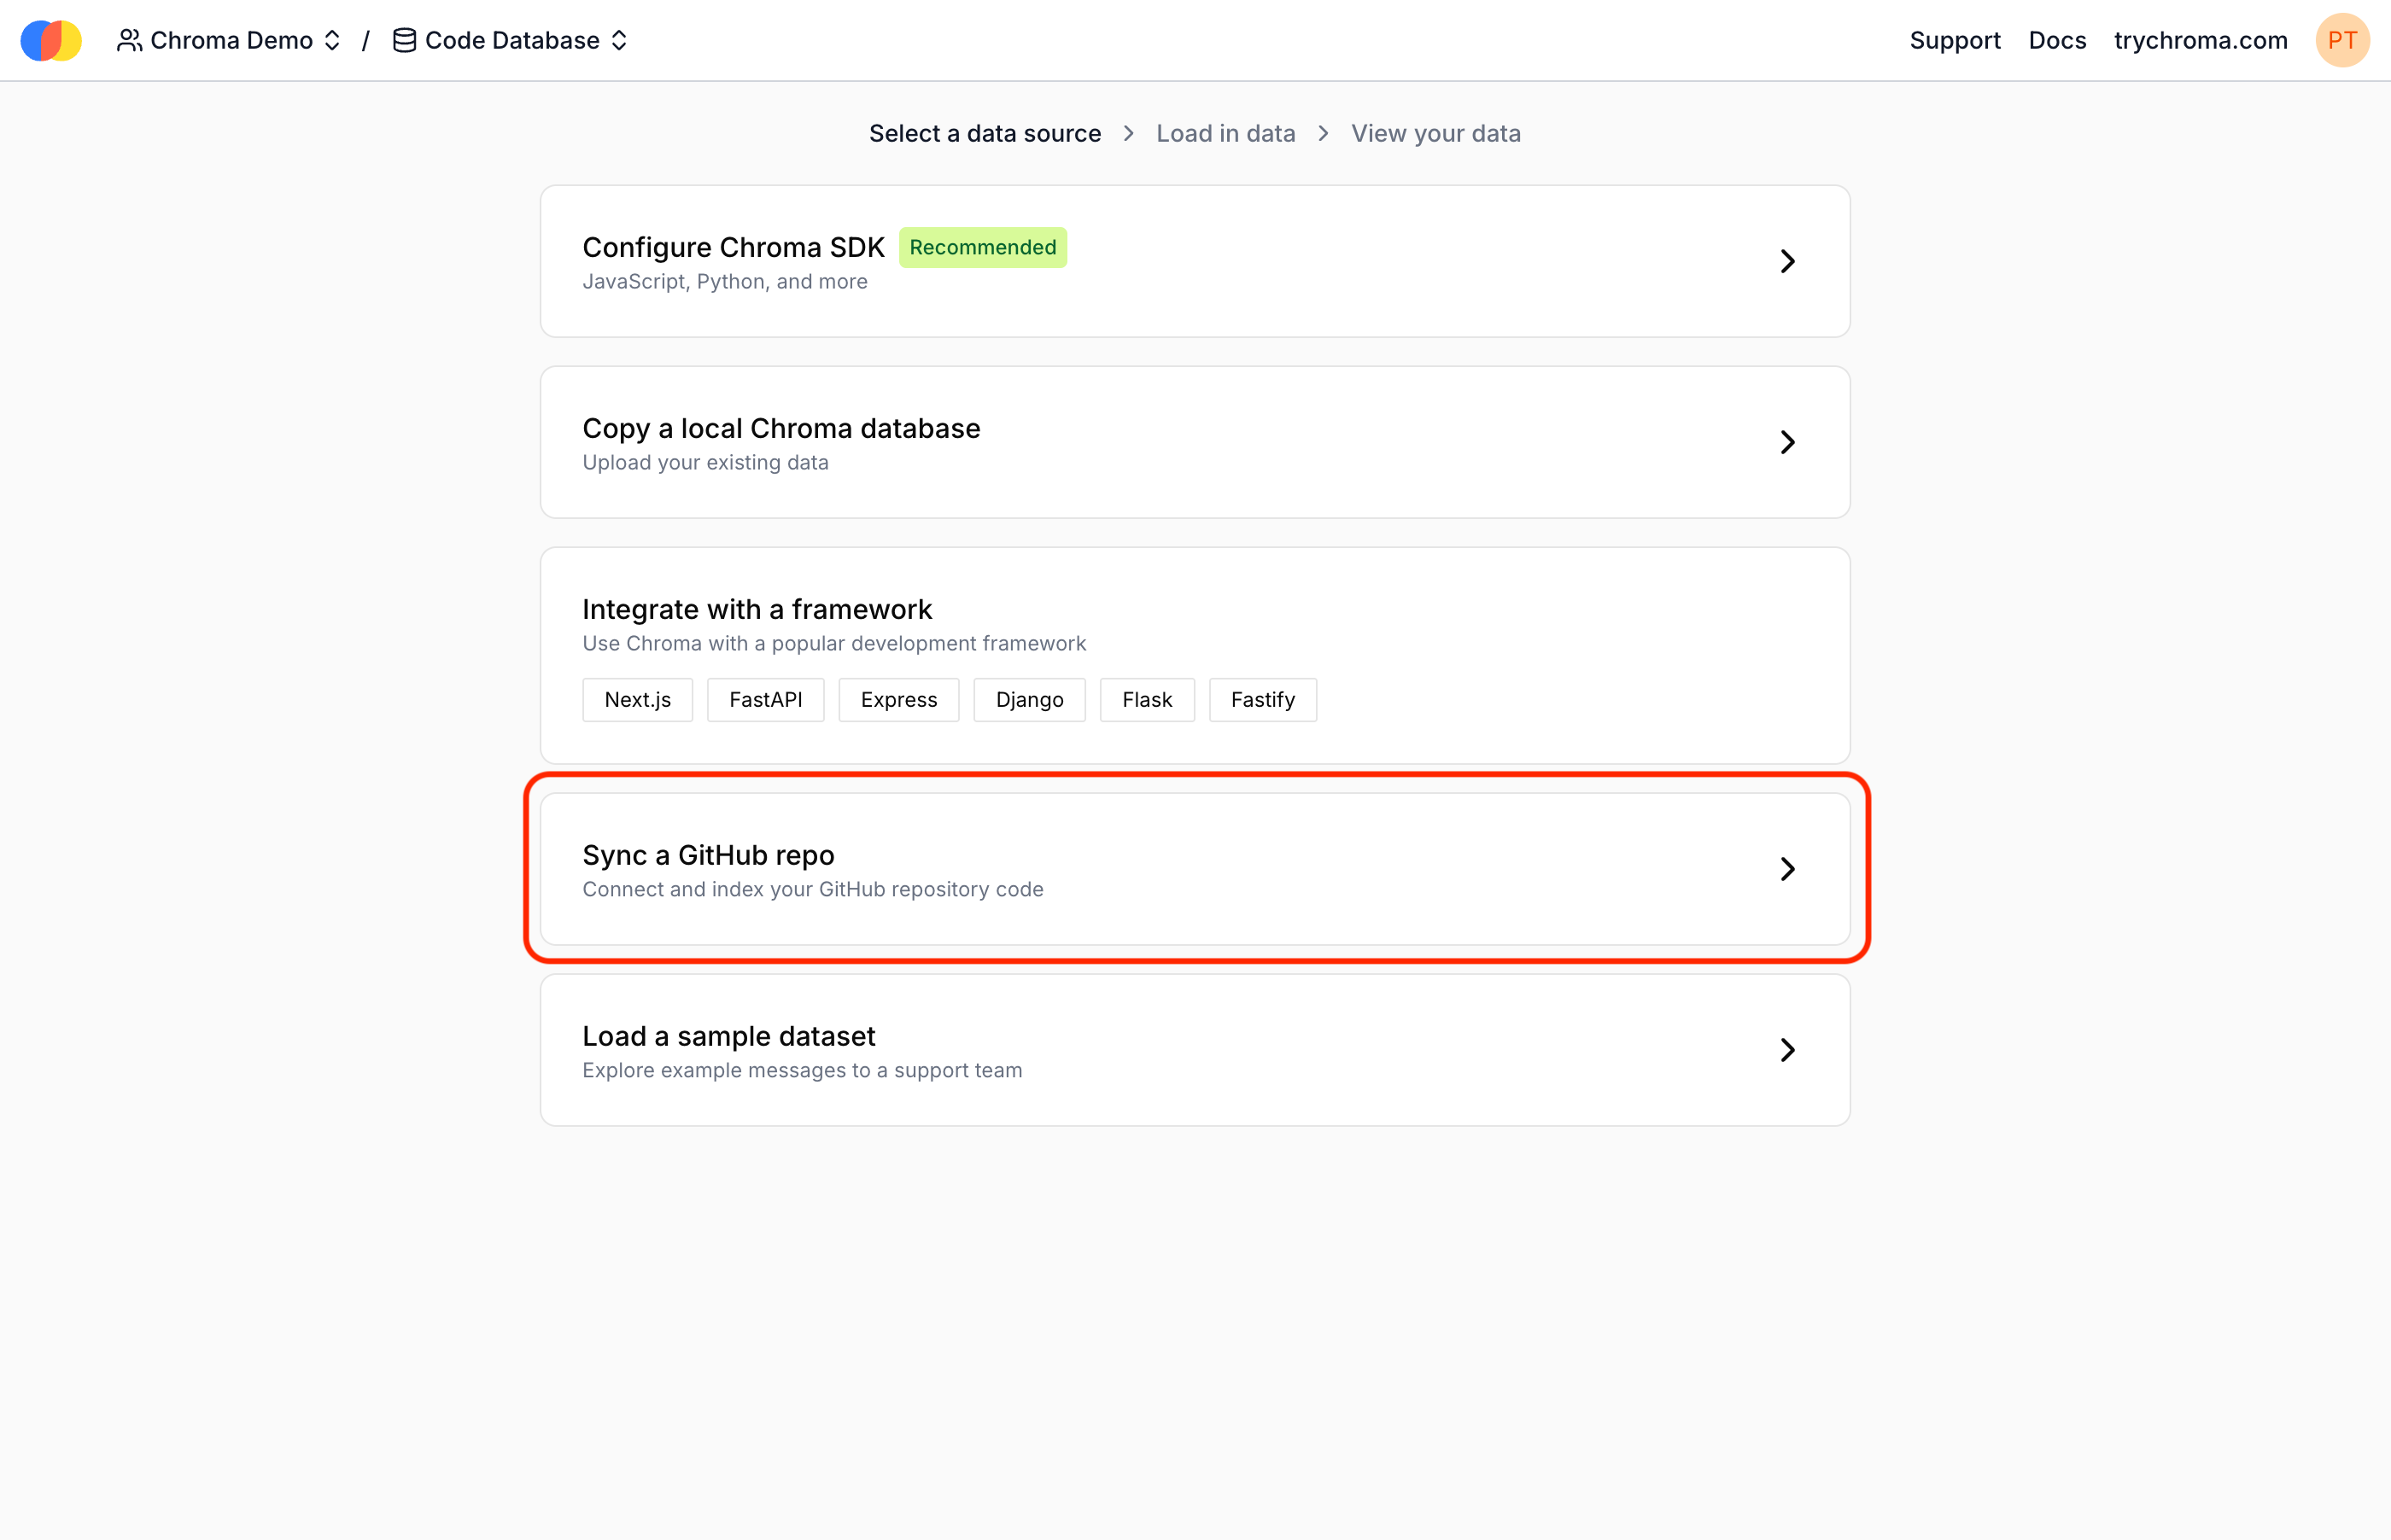
Task: Click the arrow on the Load a sample dataset card
Action: point(1788,1050)
